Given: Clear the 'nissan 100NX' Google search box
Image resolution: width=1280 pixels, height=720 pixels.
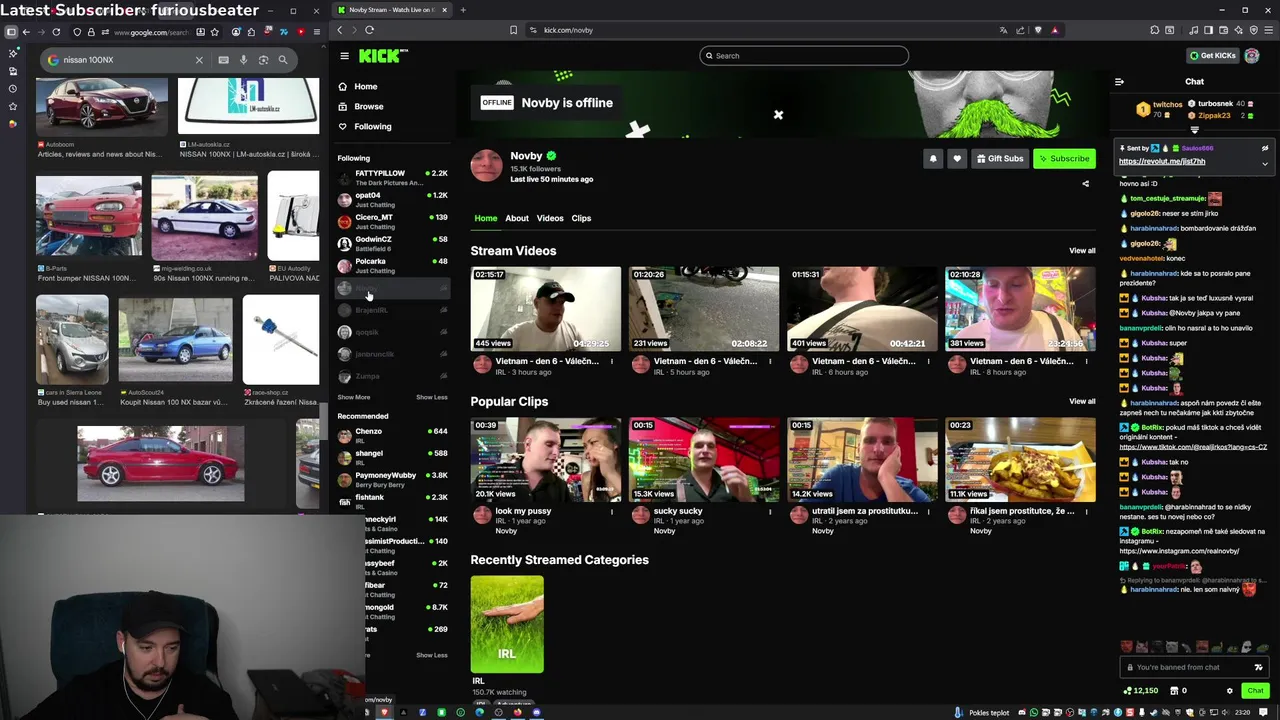Looking at the screenshot, I should pyautogui.click(x=198, y=60).
